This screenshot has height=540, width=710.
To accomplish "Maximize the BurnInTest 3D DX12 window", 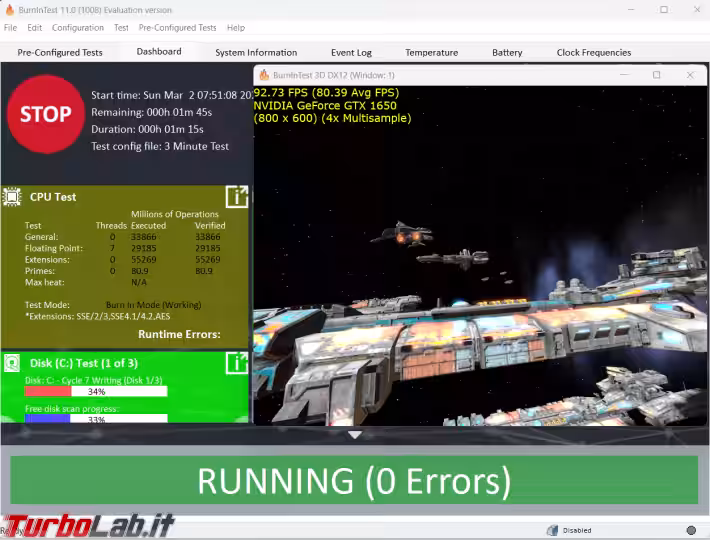I will point(657,75).
